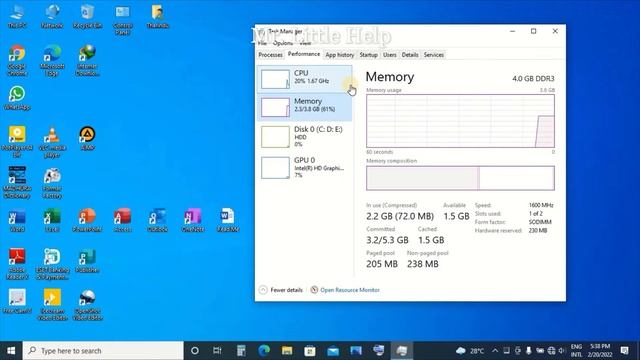Select the Microsoft Edge desktop icon
Viewport: 640px width, 360px height.
coord(52,61)
